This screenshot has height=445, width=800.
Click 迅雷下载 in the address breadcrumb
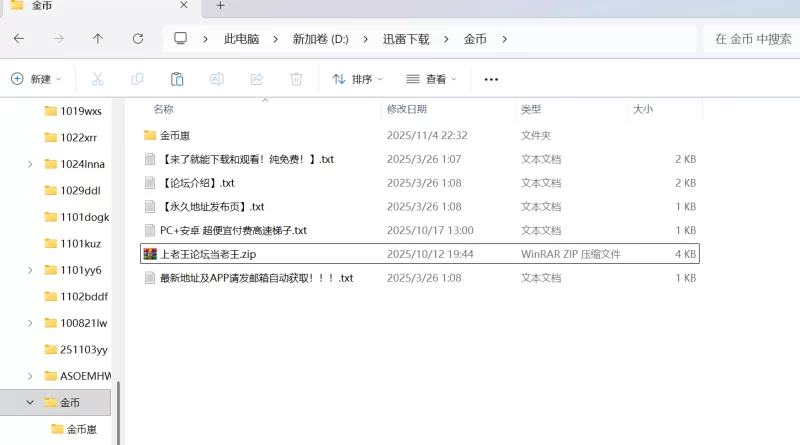pyautogui.click(x=405, y=39)
